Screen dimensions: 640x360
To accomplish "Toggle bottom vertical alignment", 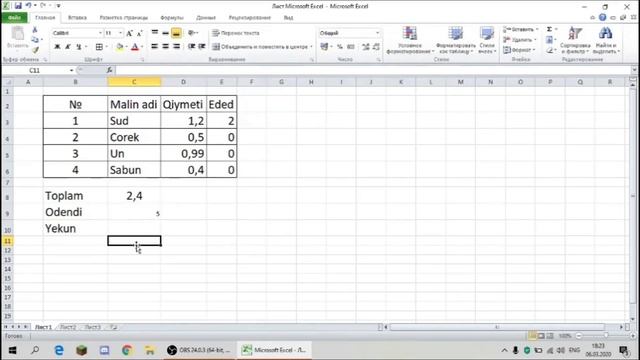I will [176, 33].
